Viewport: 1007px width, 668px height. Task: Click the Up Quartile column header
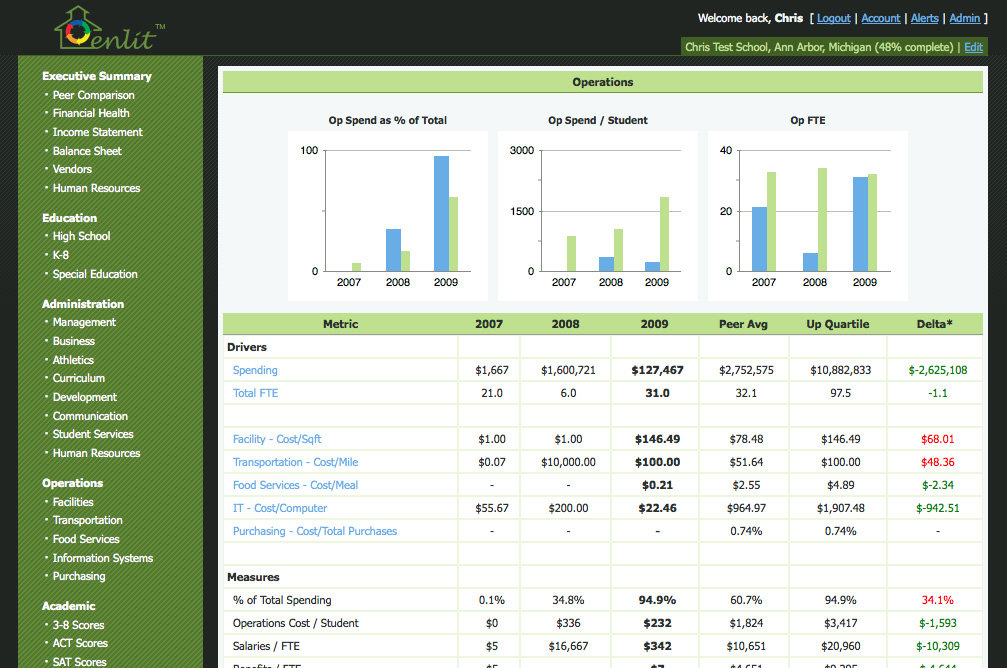pyautogui.click(x=837, y=324)
